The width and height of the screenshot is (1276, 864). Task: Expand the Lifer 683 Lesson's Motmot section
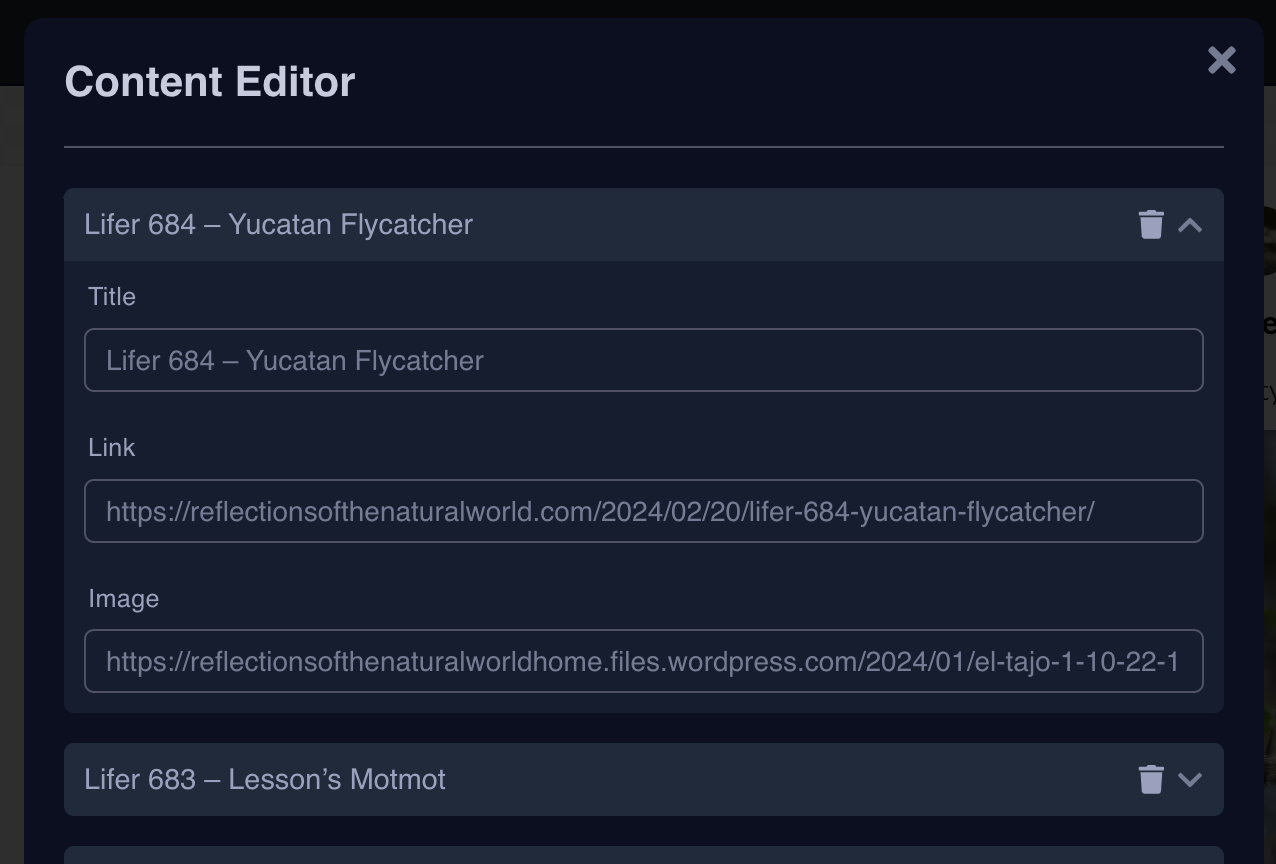click(x=1190, y=779)
